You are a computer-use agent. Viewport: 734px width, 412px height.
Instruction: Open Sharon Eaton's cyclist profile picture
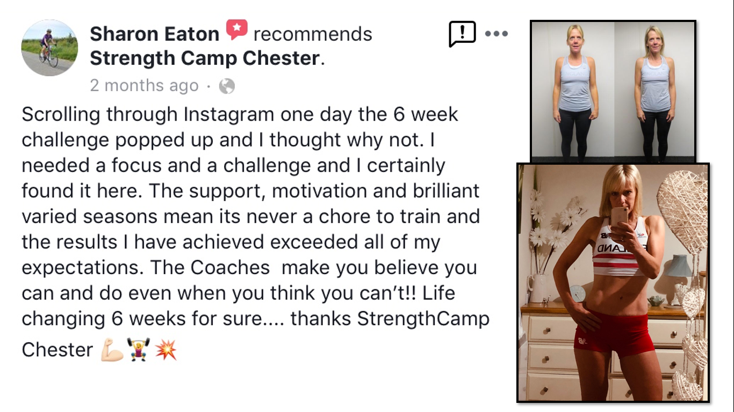click(x=50, y=48)
